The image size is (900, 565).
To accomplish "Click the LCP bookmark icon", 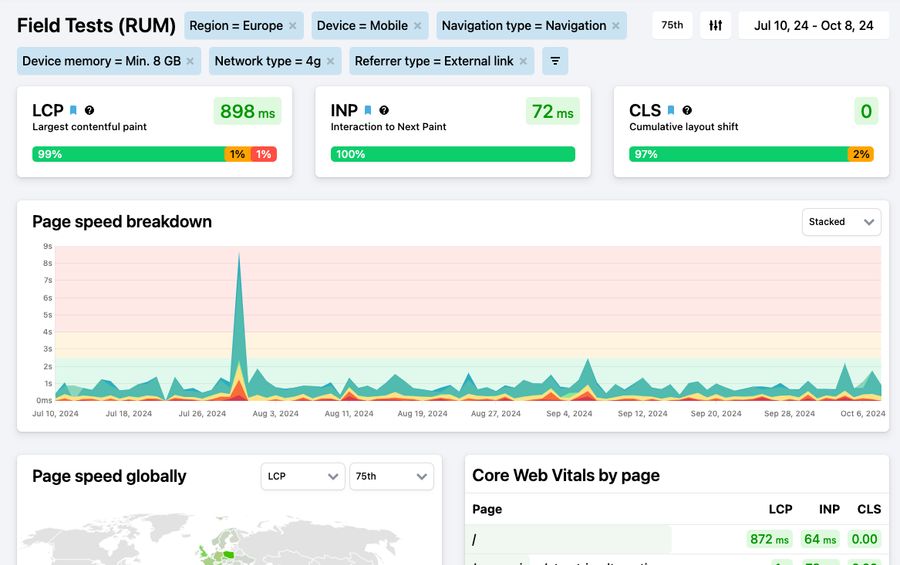I will click(x=73, y=111).
